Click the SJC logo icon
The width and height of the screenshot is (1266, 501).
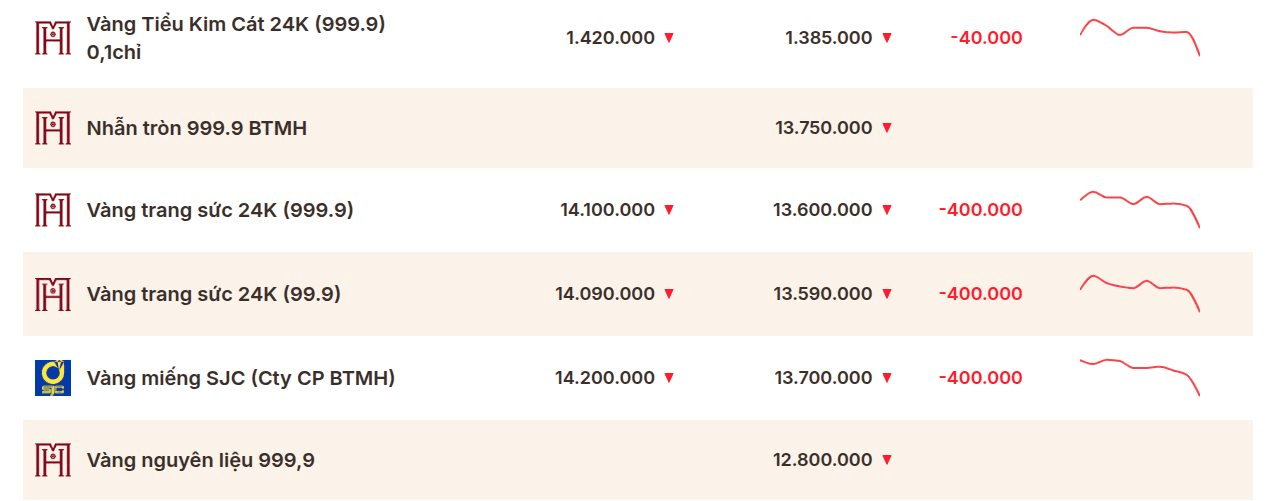pyautogui.click(x=52, y=378)
